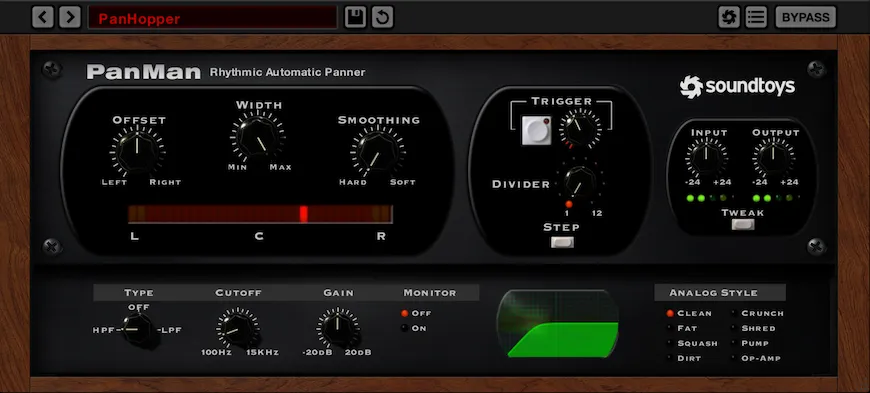The width and height of the screenshot is (870, 393).
Task: Click the Trigger threshold knob
Action: 580,128
